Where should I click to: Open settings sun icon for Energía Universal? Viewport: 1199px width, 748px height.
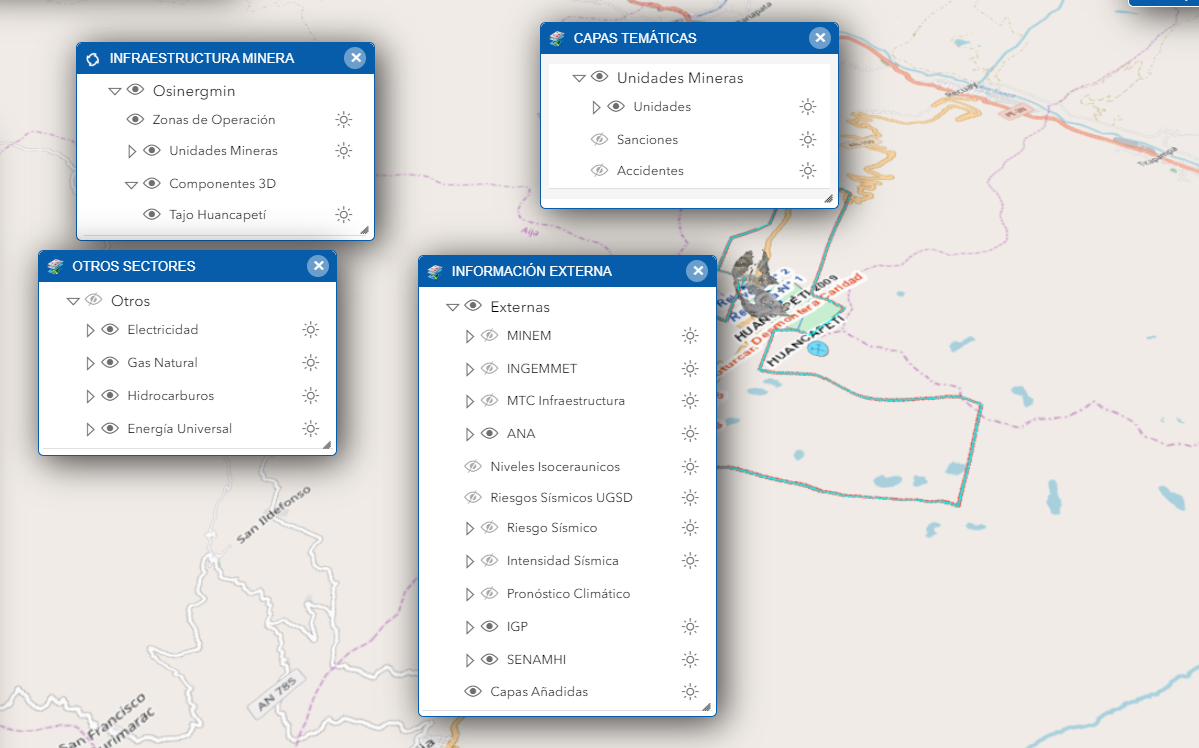[310, 428]
